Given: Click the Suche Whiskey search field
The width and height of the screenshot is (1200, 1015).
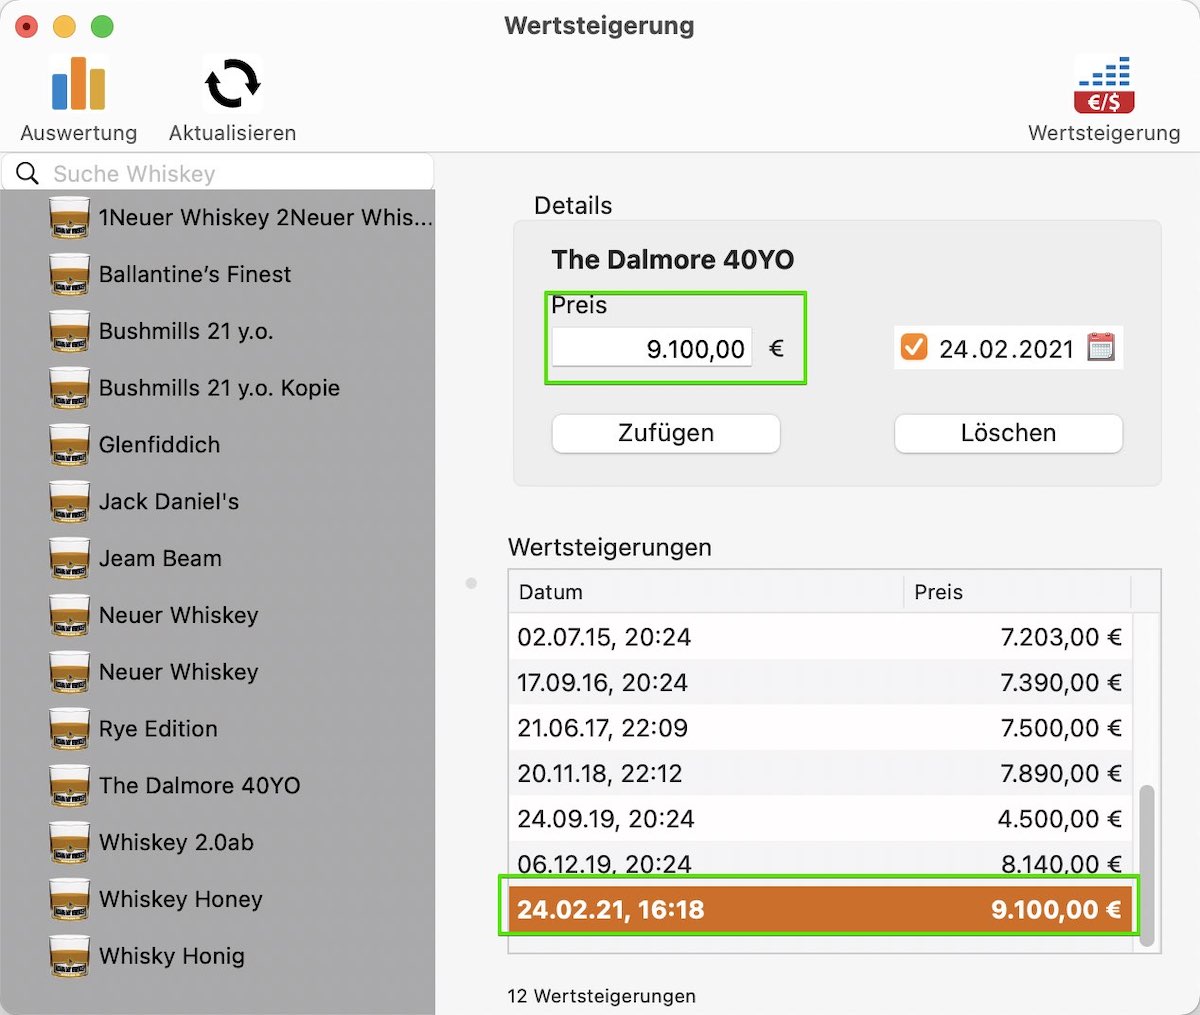Looking at the screenshot, I should pyautogui.click(x=218, y=173).
